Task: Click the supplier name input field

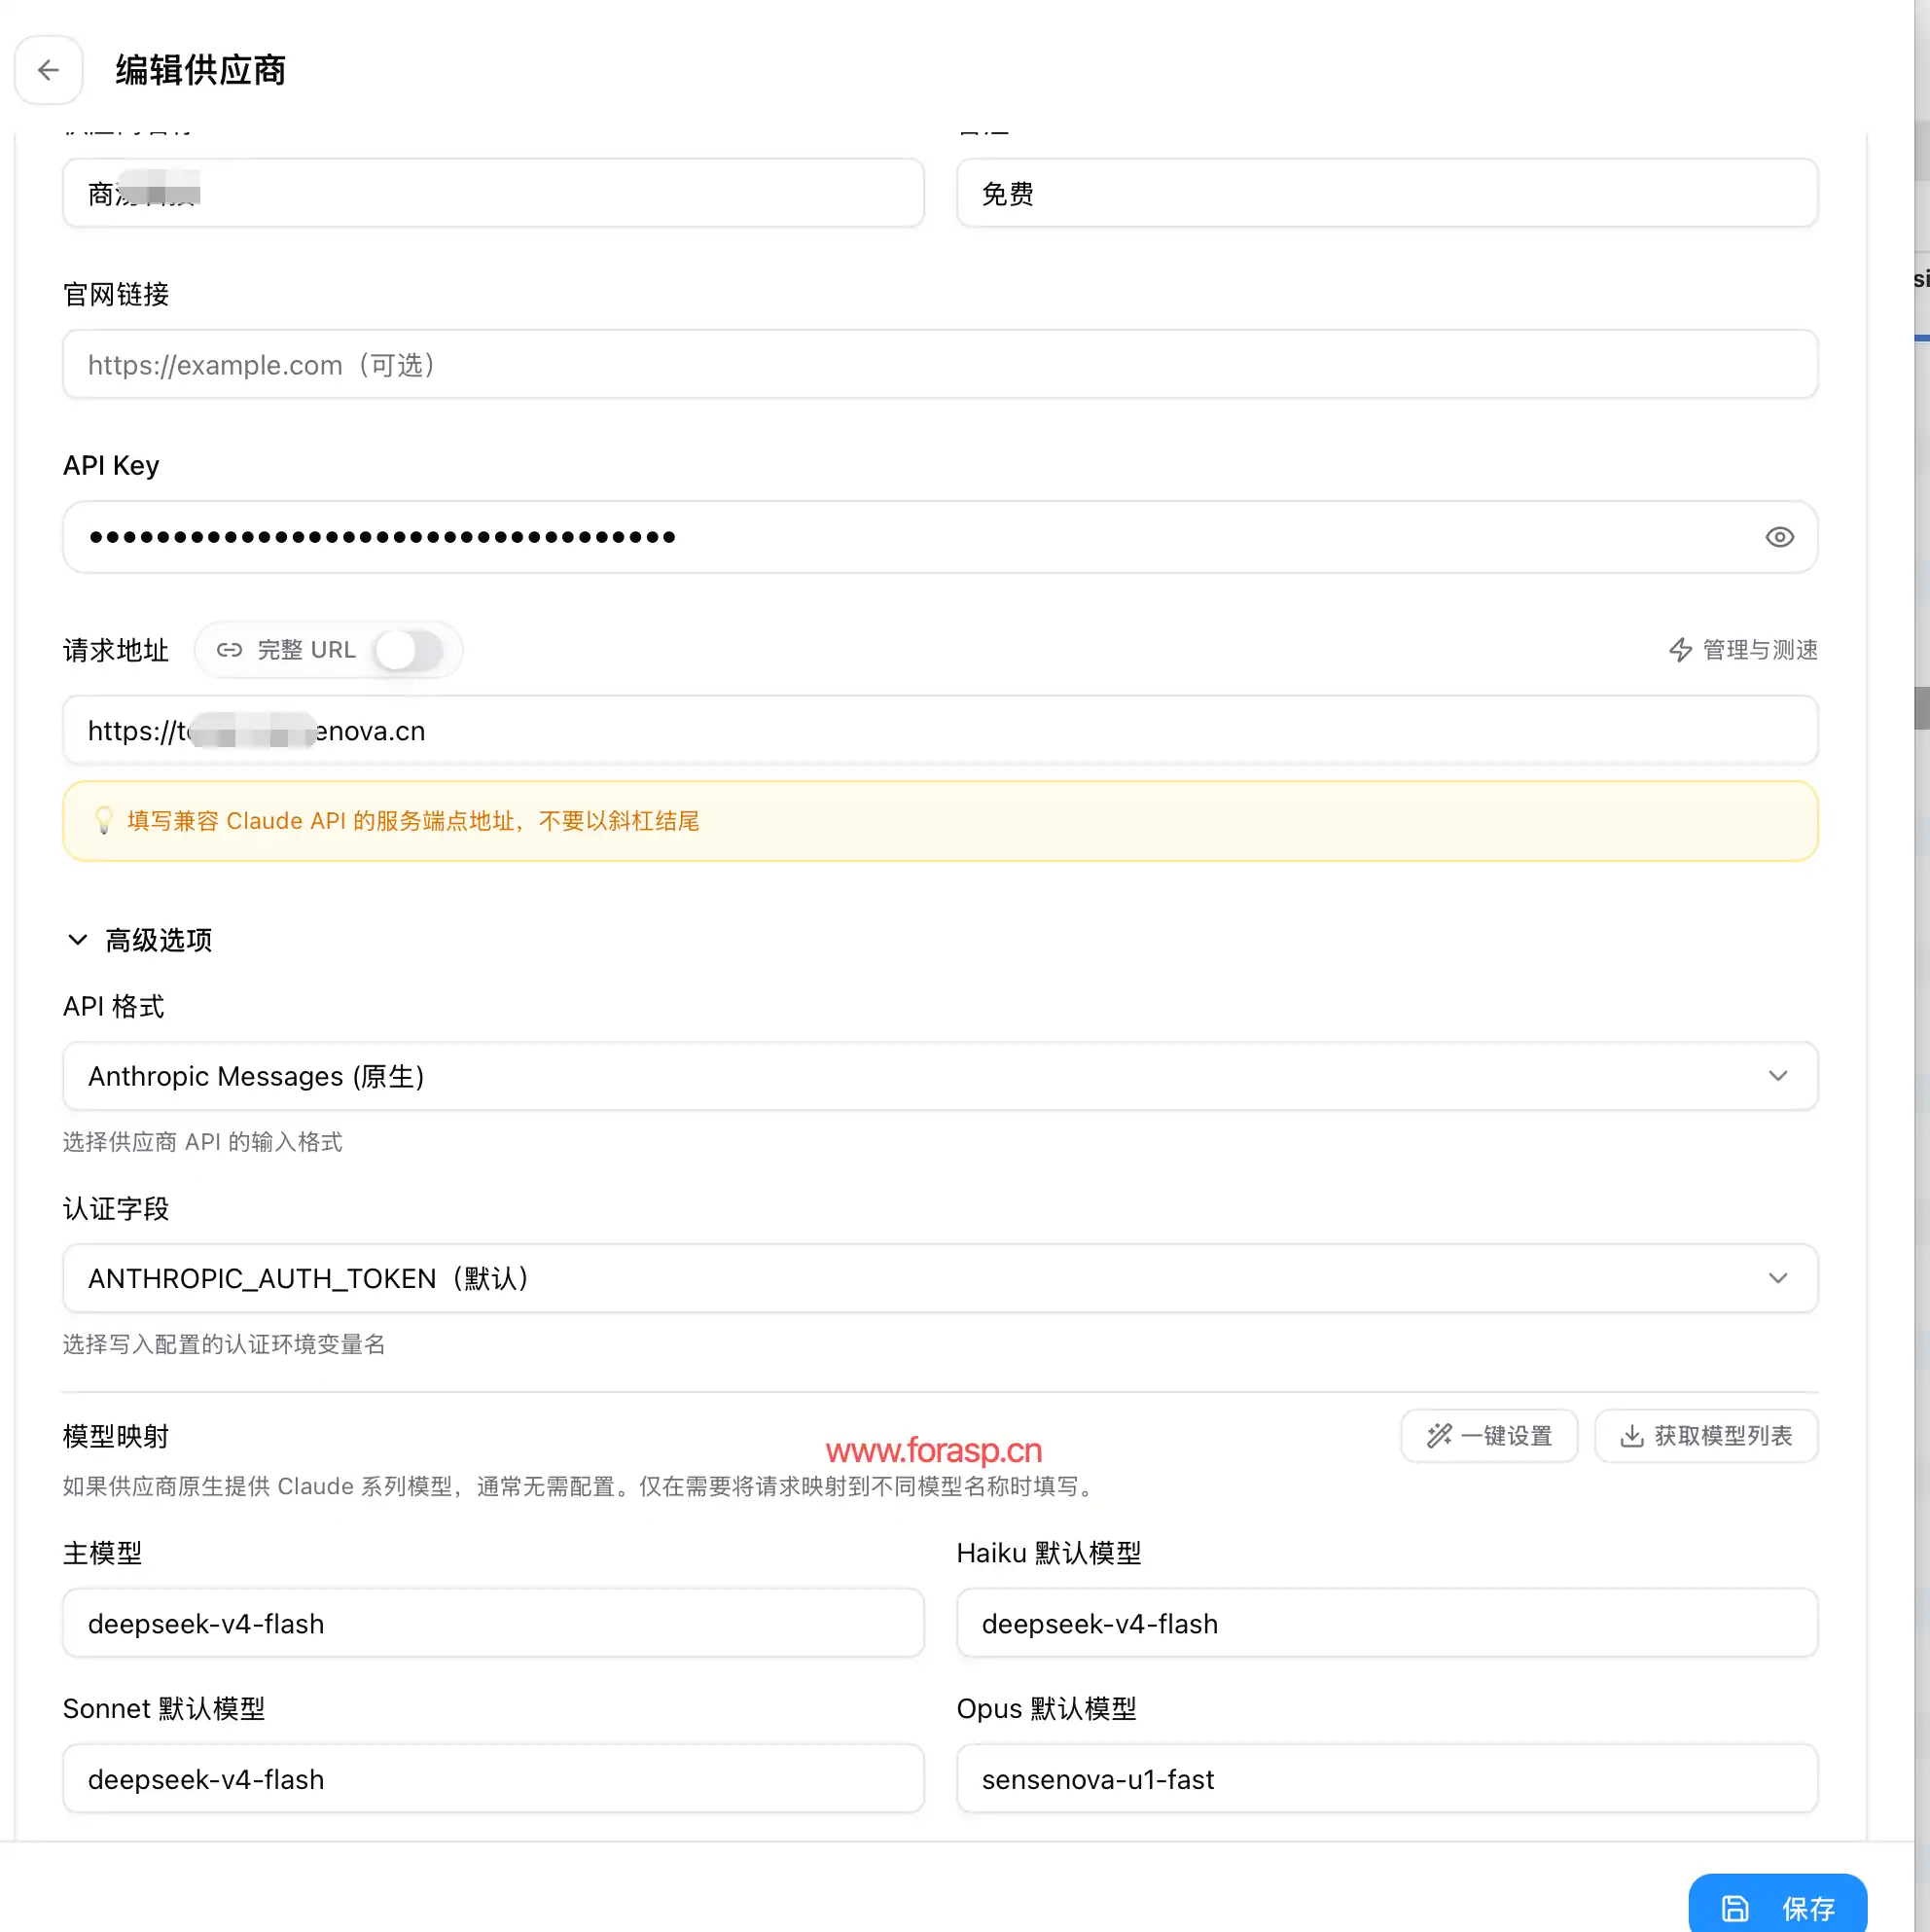Action: [493, 193]
